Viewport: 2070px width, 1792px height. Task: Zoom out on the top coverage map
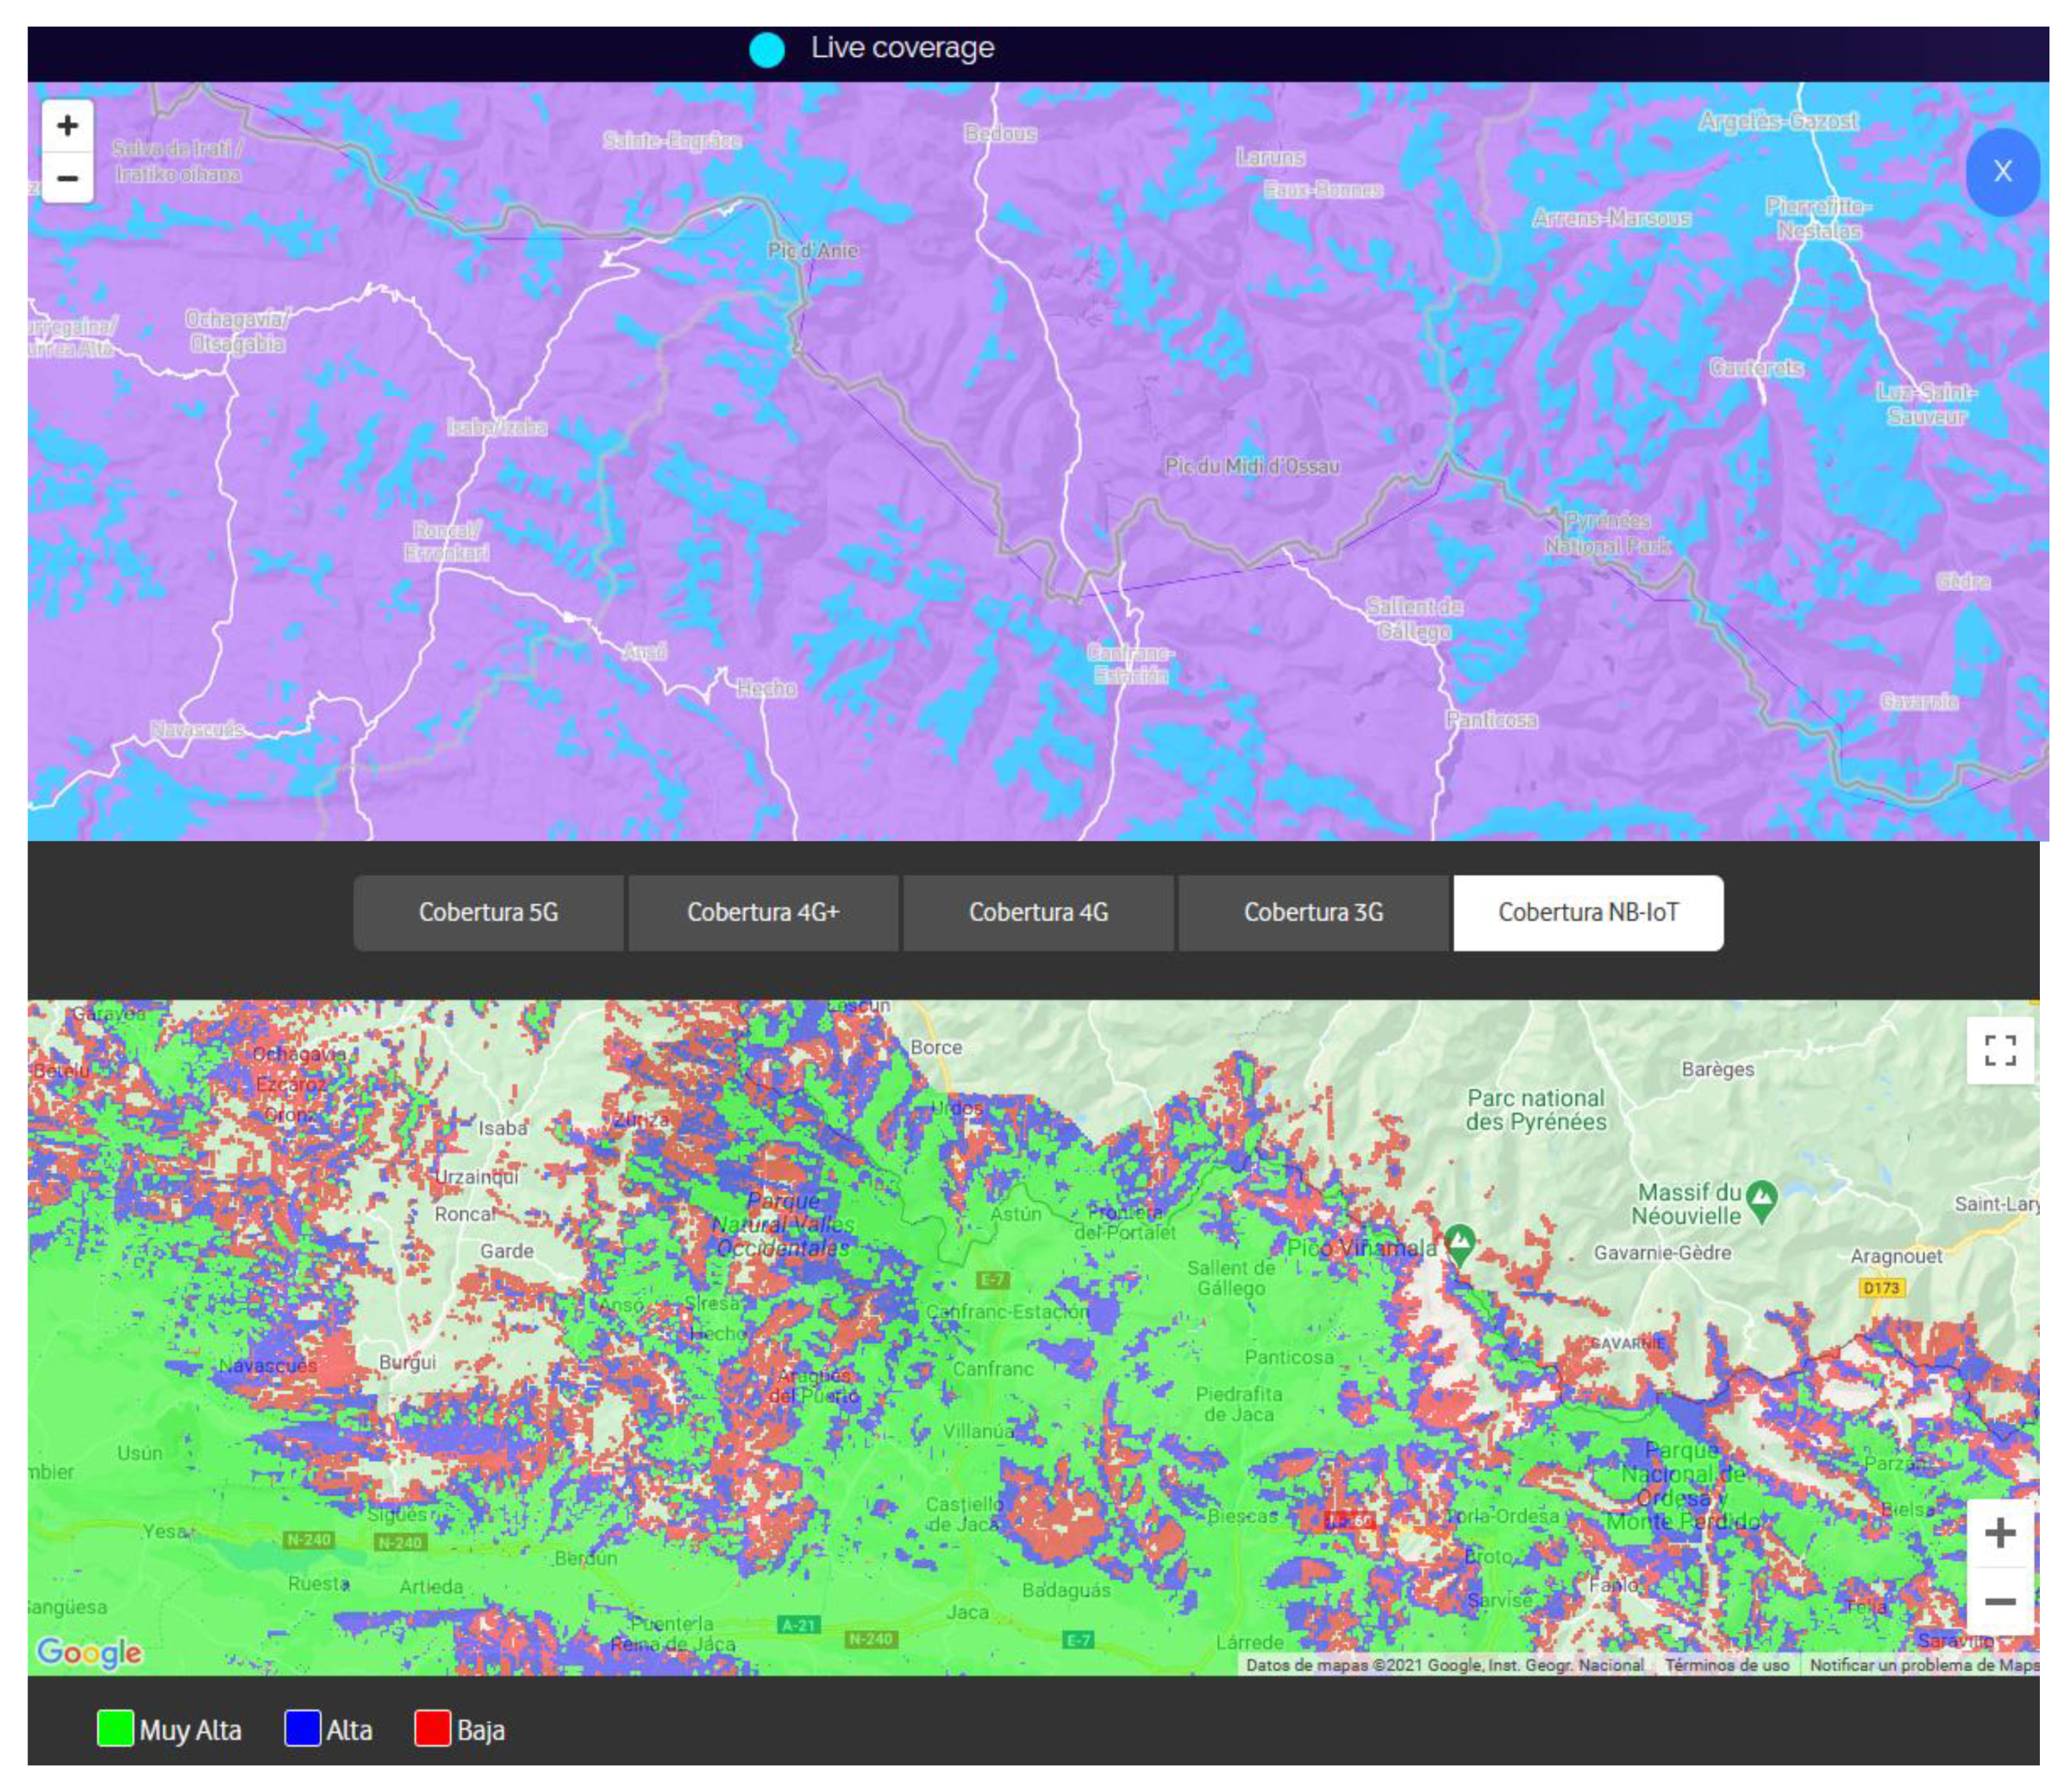(67, 178)
